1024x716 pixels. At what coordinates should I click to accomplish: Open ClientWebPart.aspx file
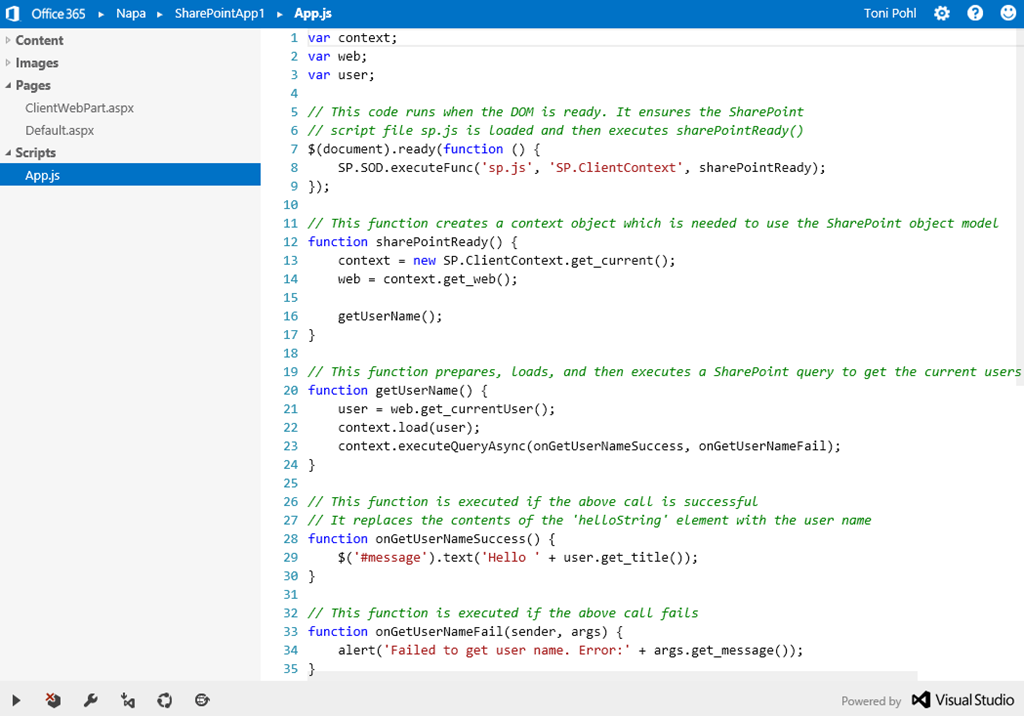click(x=79, y=108)
